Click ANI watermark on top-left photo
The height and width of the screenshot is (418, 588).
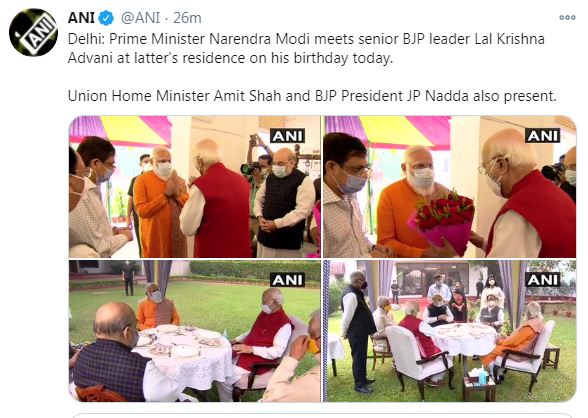coord(288,136)
